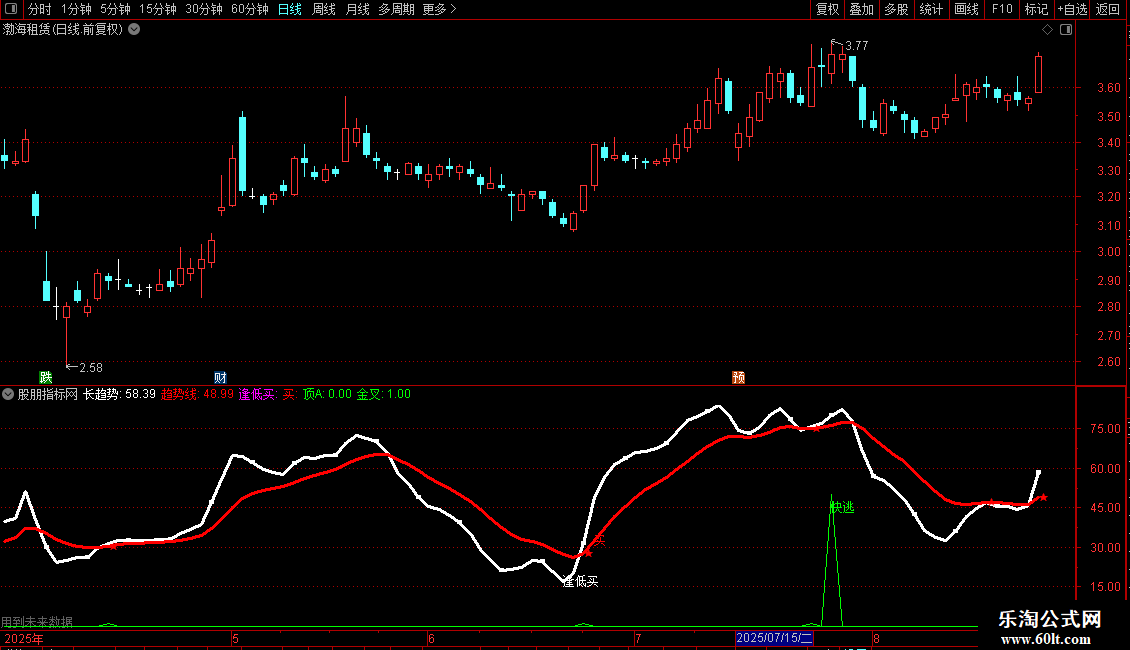Image resolution: width=1130 pixels, height=650 pixels.
Task: Add stock with +自选 button
Action: tap(1072, 9)
